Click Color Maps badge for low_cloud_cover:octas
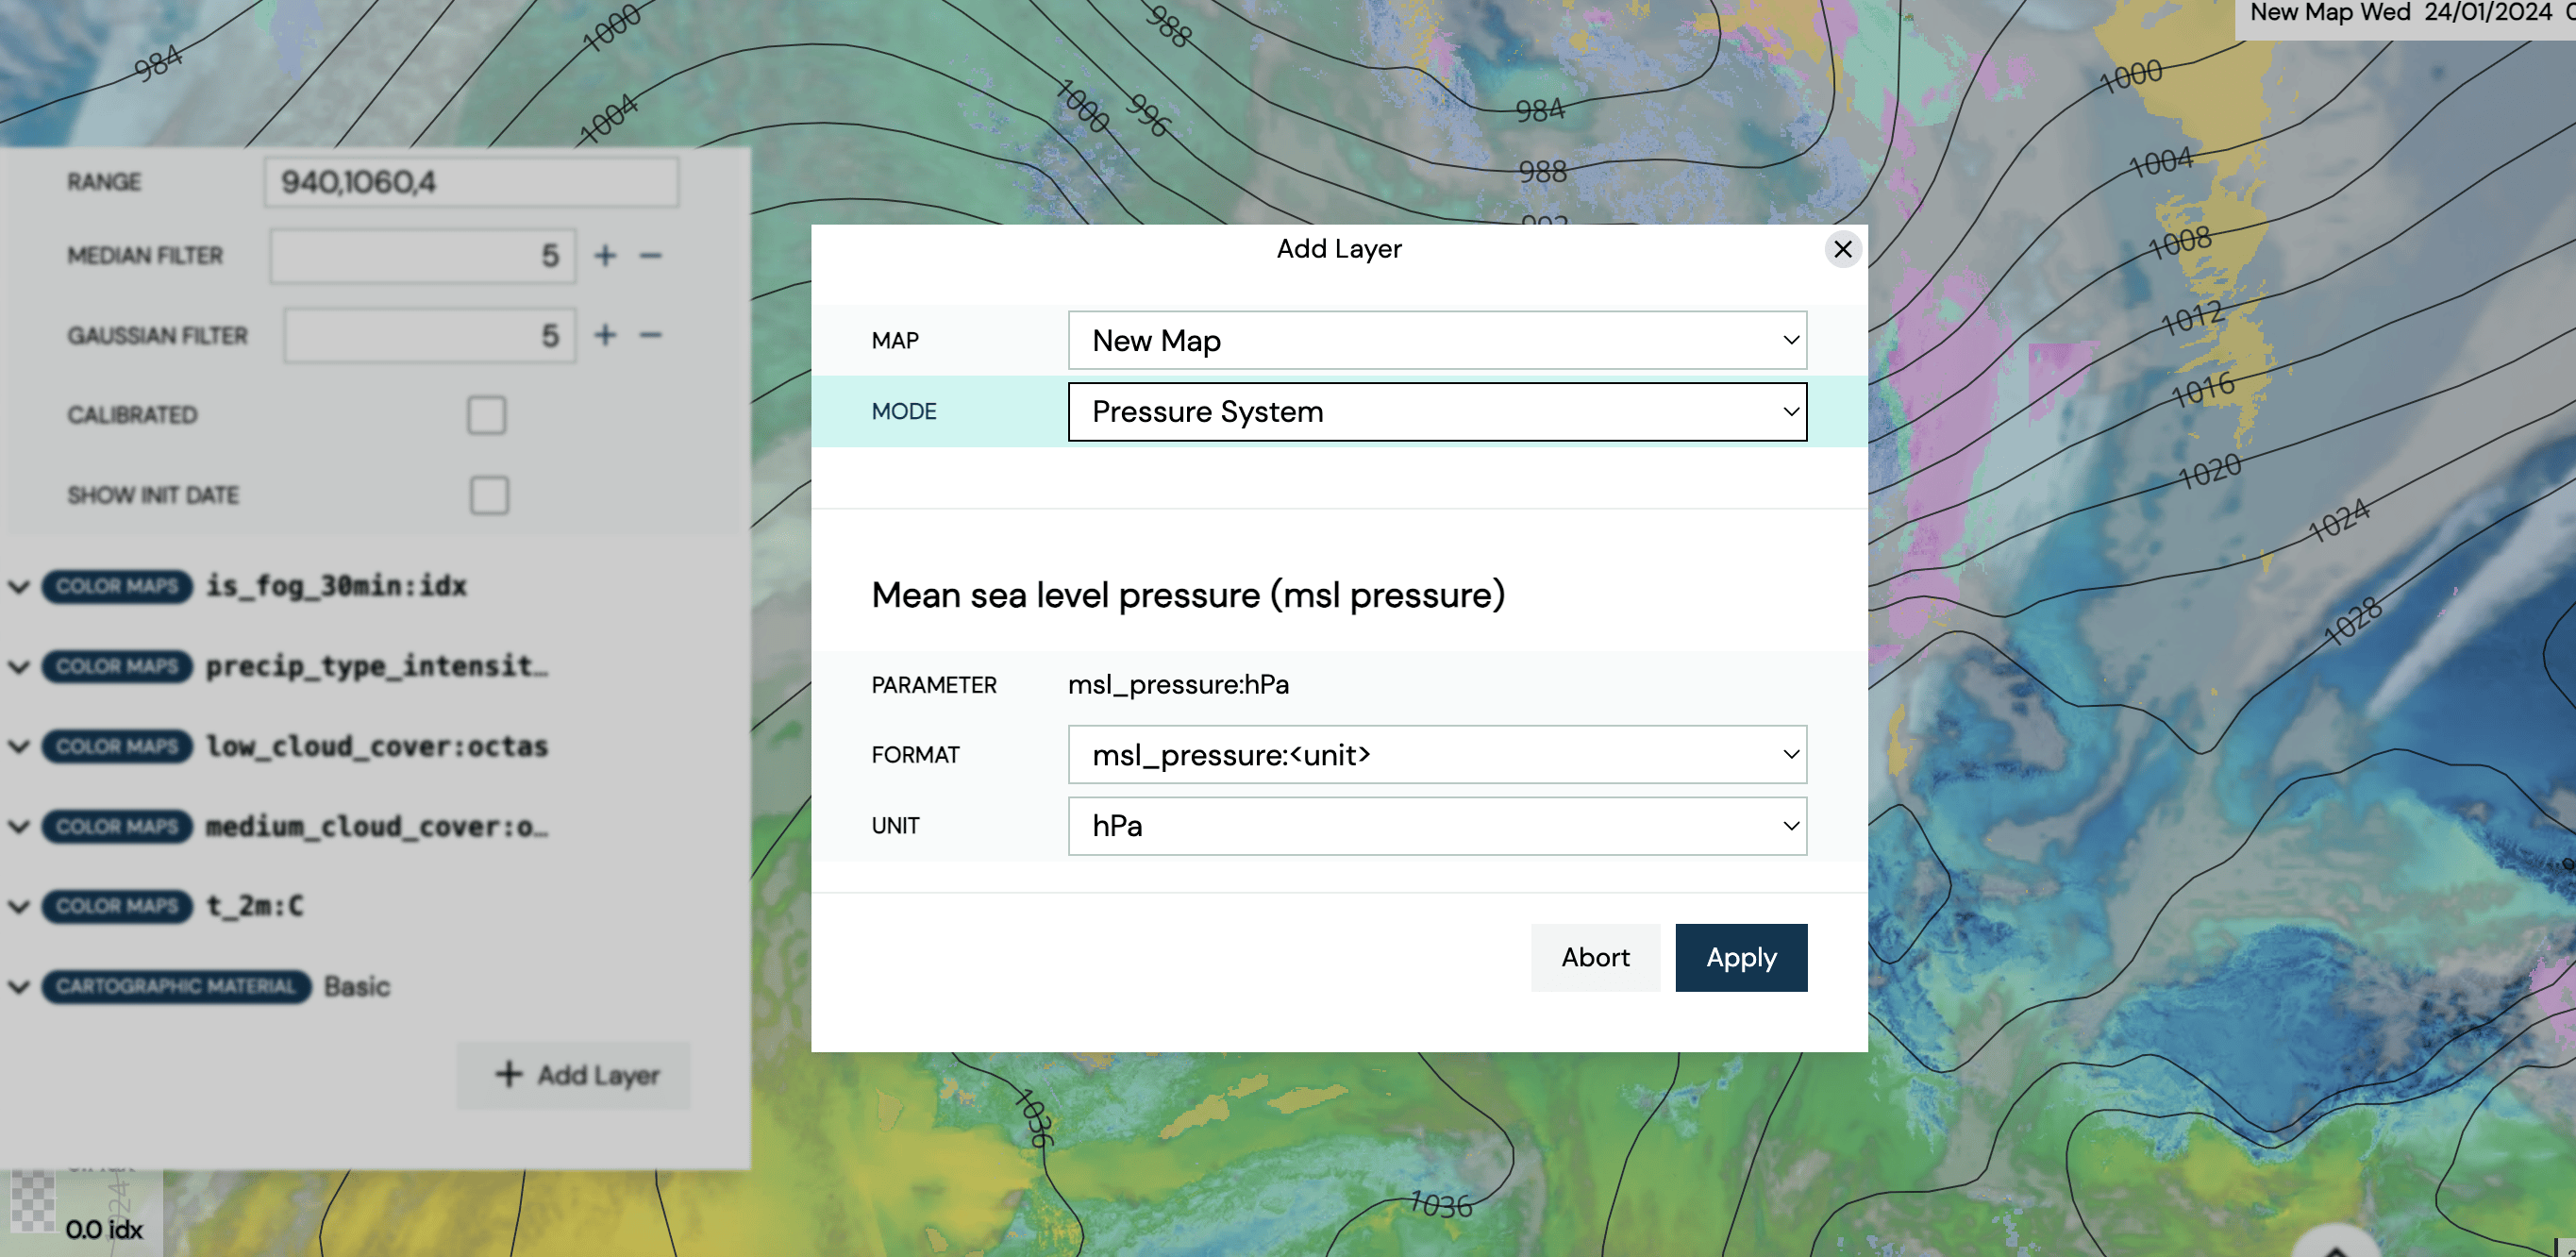The width and height of the screenshot is (2576, 1257). coord(117,746)
